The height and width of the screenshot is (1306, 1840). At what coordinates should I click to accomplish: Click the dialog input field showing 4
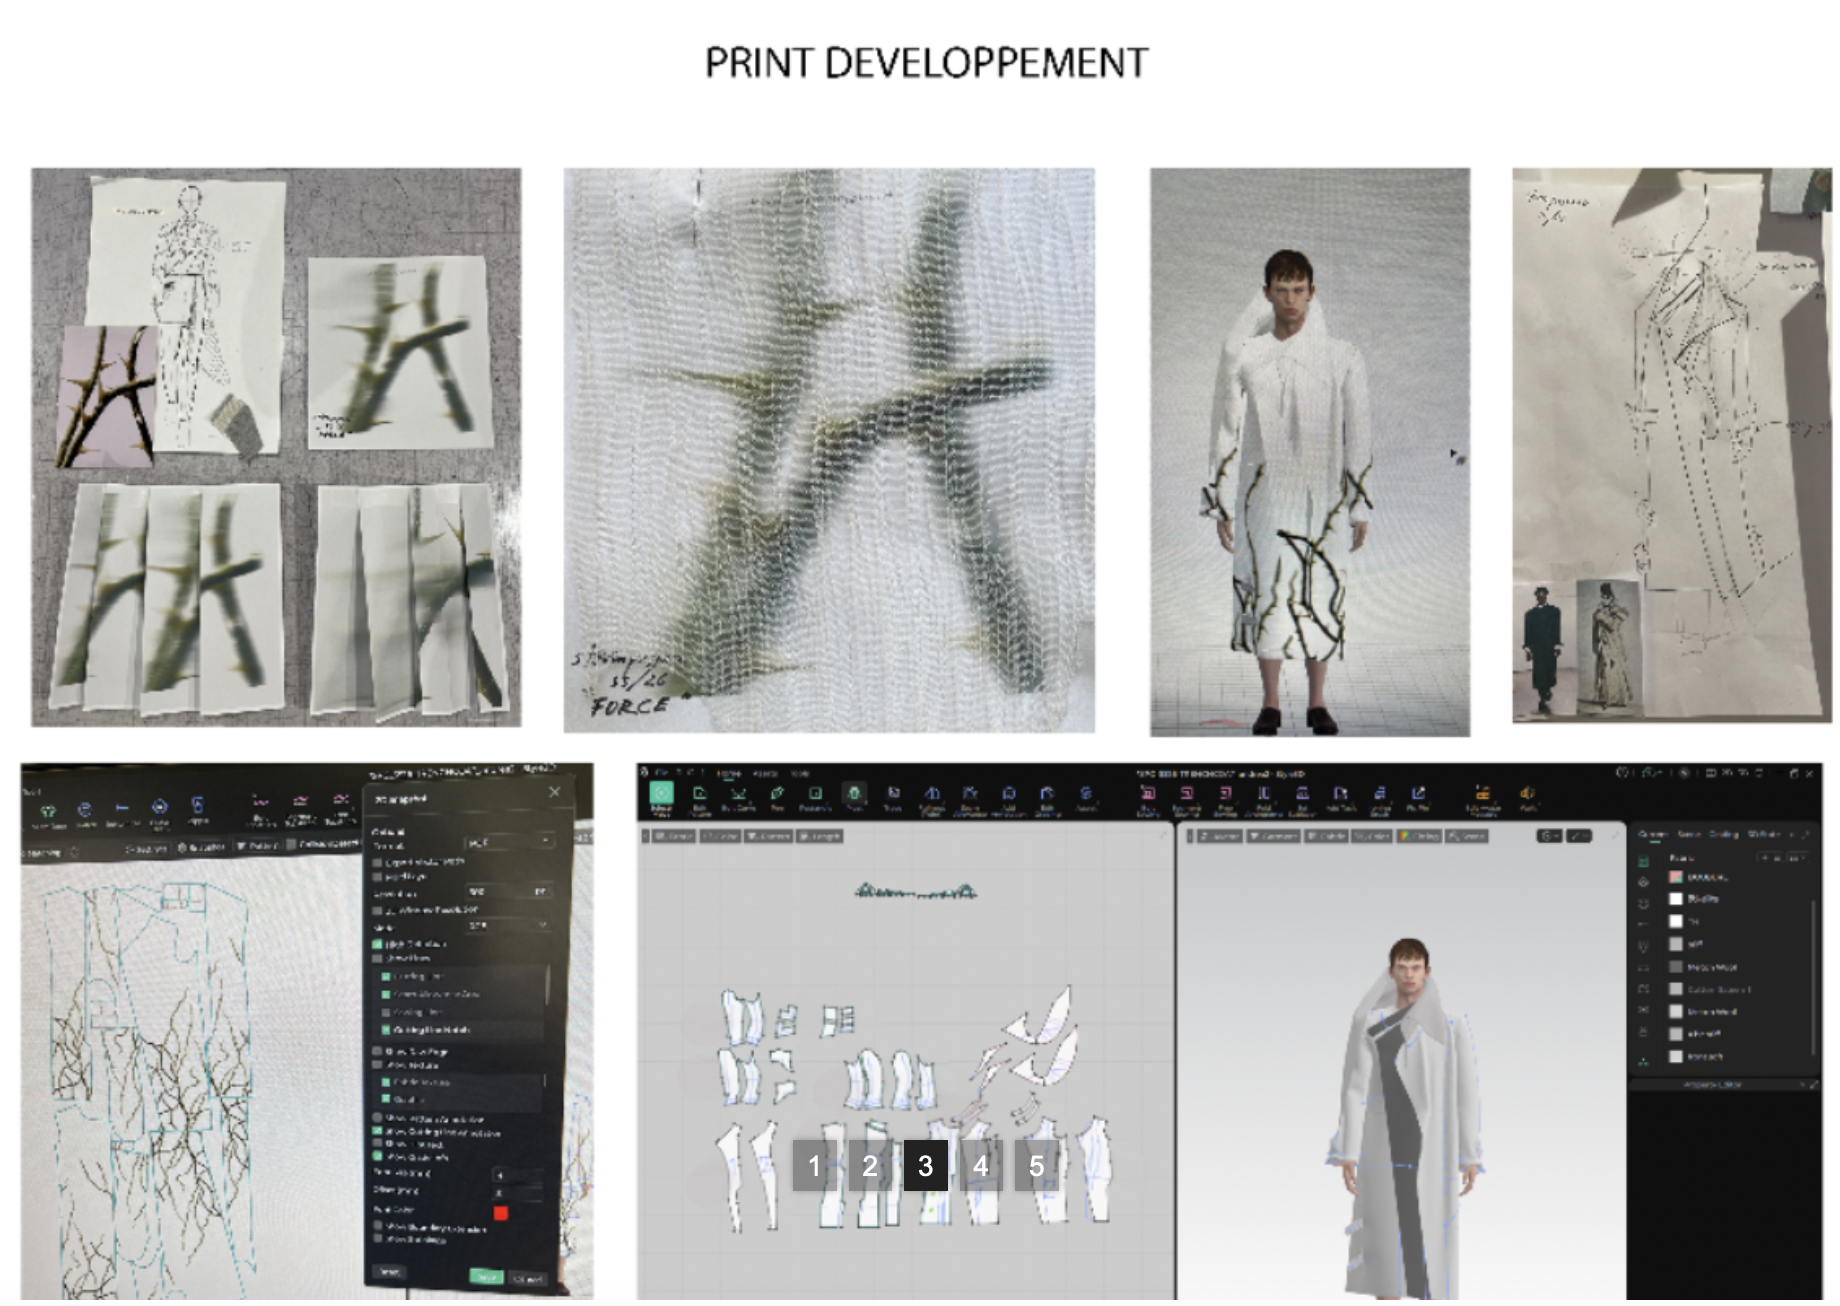518,1174
